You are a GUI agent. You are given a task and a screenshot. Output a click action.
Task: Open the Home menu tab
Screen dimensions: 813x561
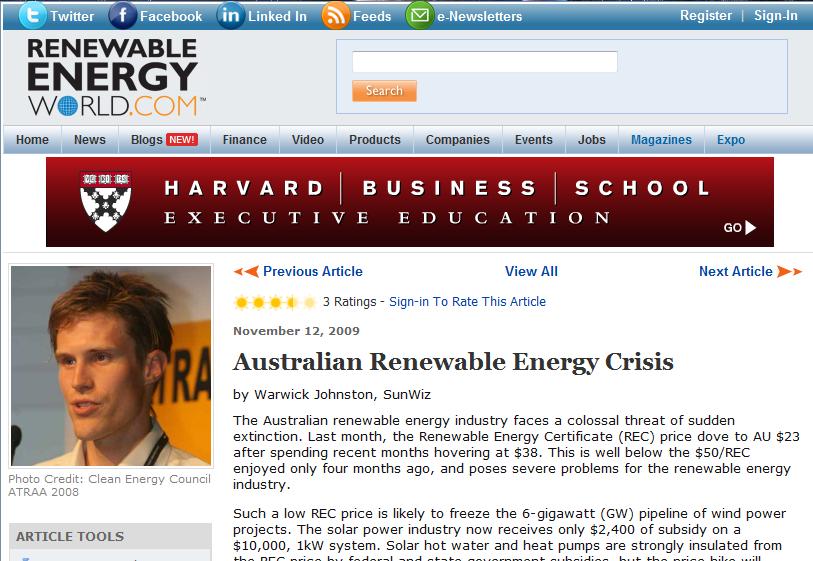32,139
